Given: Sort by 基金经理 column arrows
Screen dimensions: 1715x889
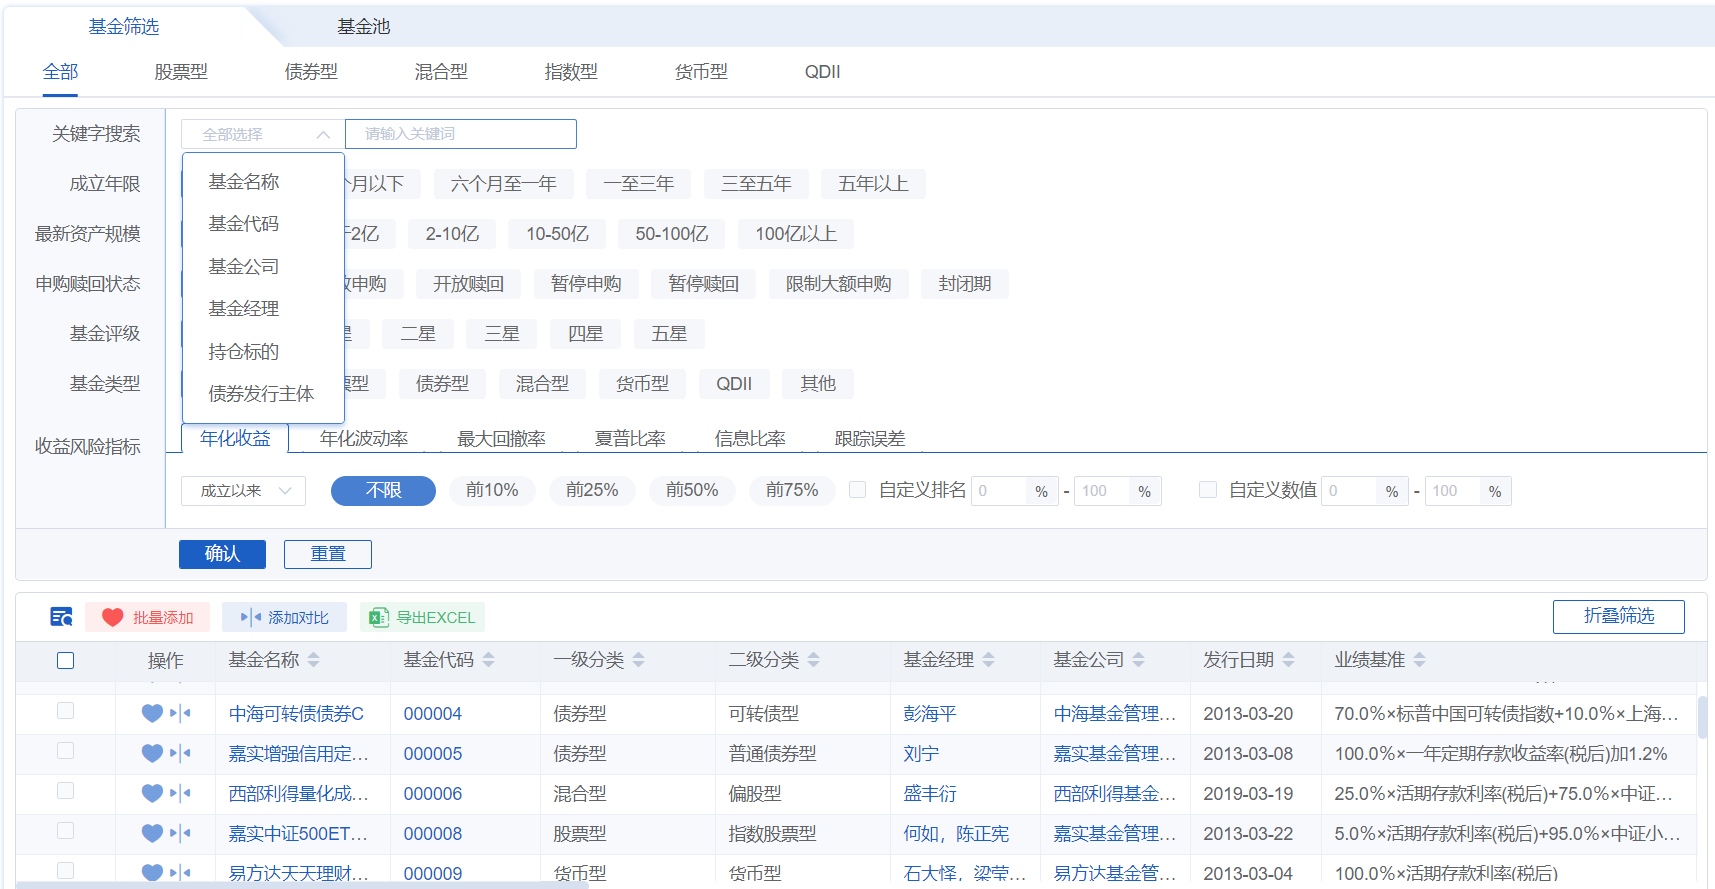Looking at the screenshot, I should [988, 660].
